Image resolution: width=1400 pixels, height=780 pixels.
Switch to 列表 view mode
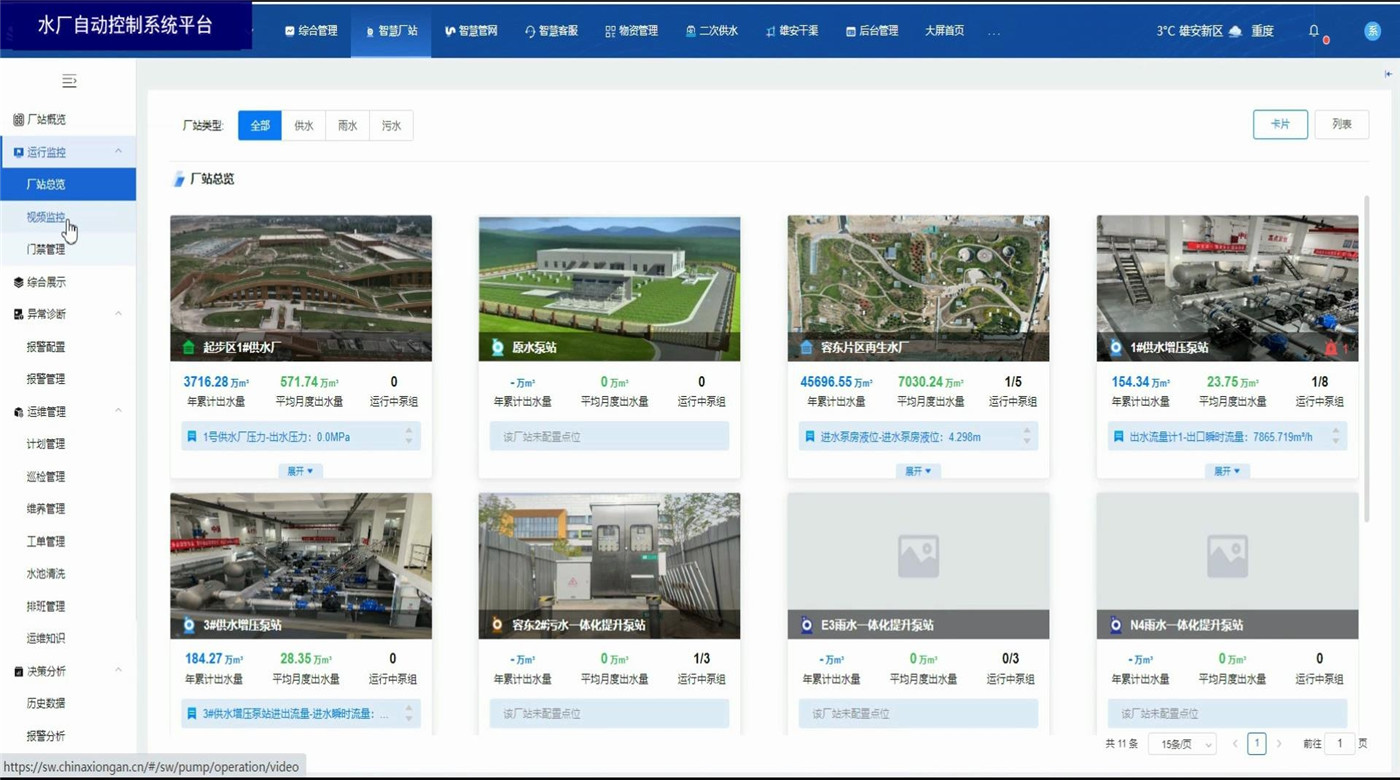point(1341,124)
